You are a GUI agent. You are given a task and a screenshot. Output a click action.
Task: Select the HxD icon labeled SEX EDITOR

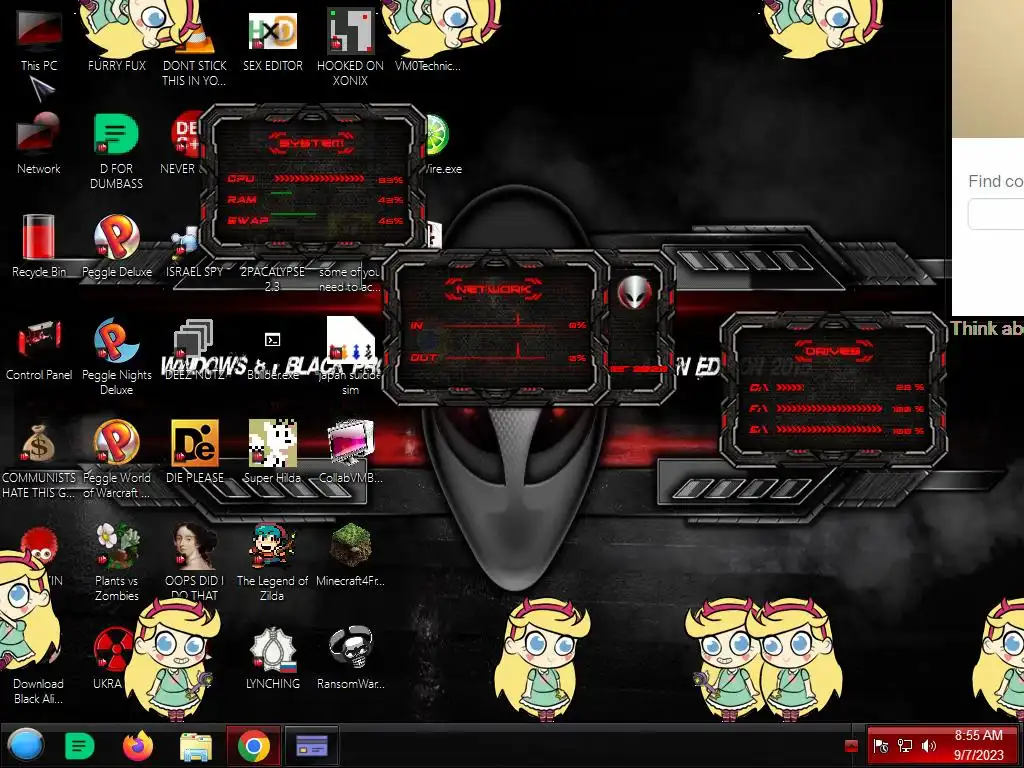pos(272,31)
